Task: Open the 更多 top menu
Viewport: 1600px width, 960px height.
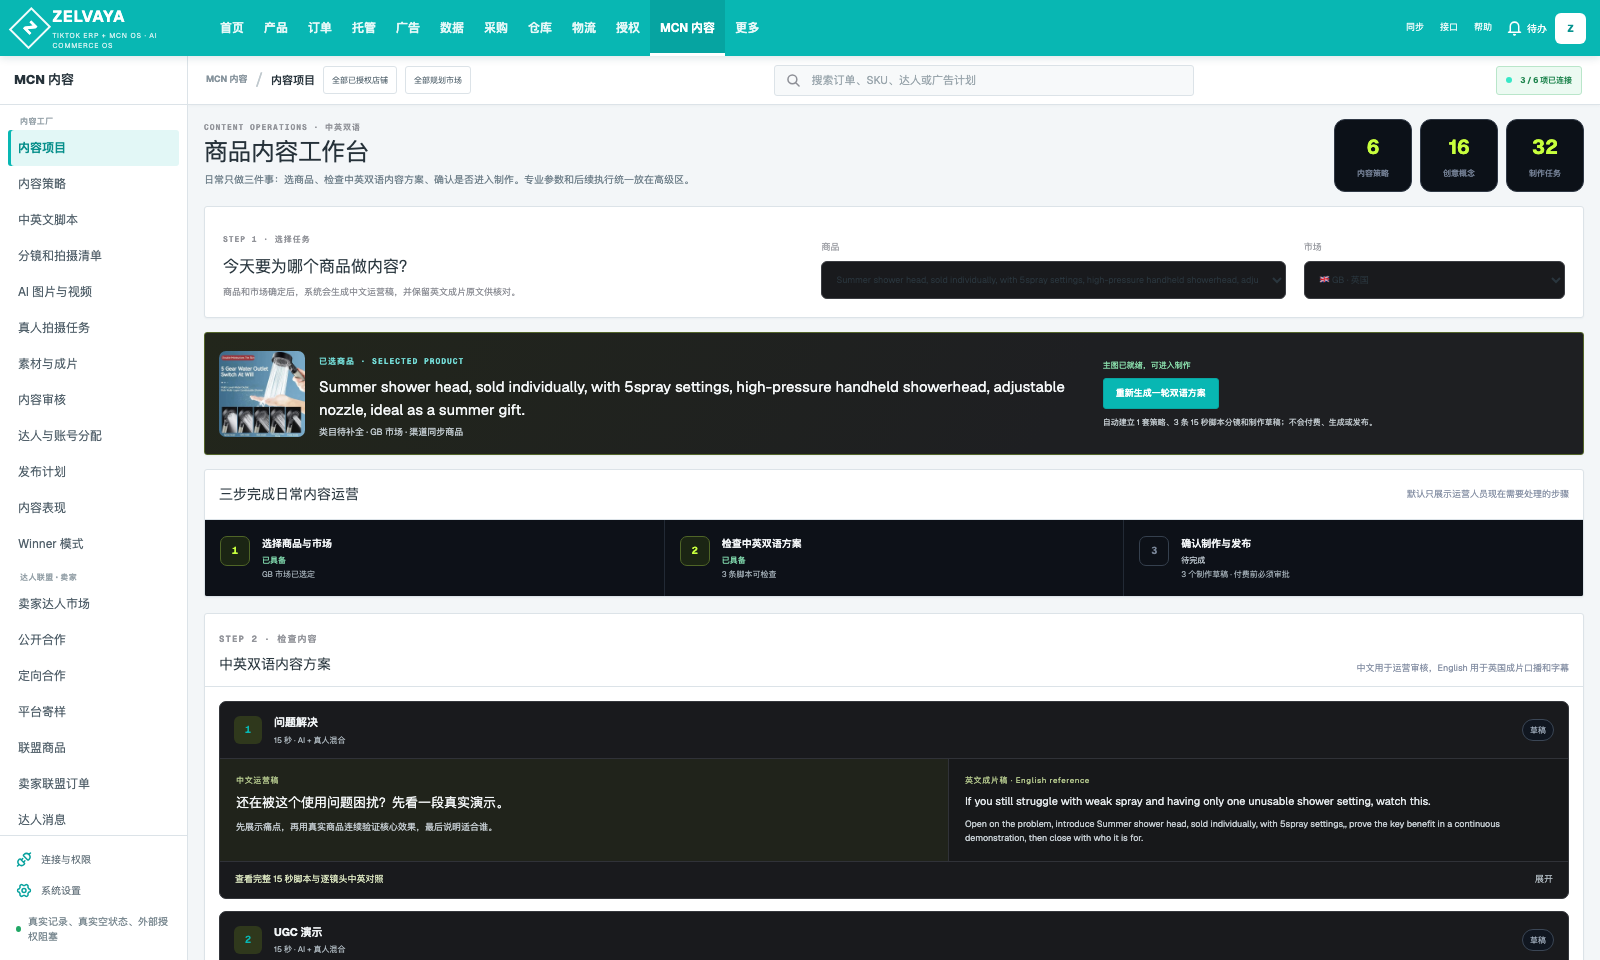Action: pos(747,28)
